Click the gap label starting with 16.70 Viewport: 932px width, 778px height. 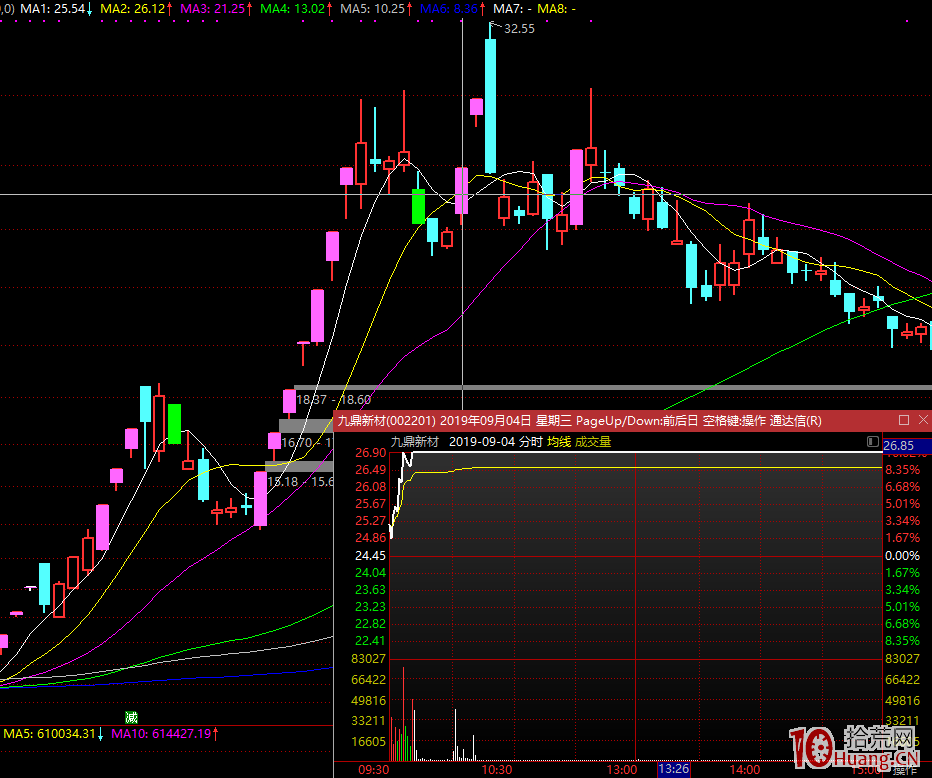(x=307, y=442)
